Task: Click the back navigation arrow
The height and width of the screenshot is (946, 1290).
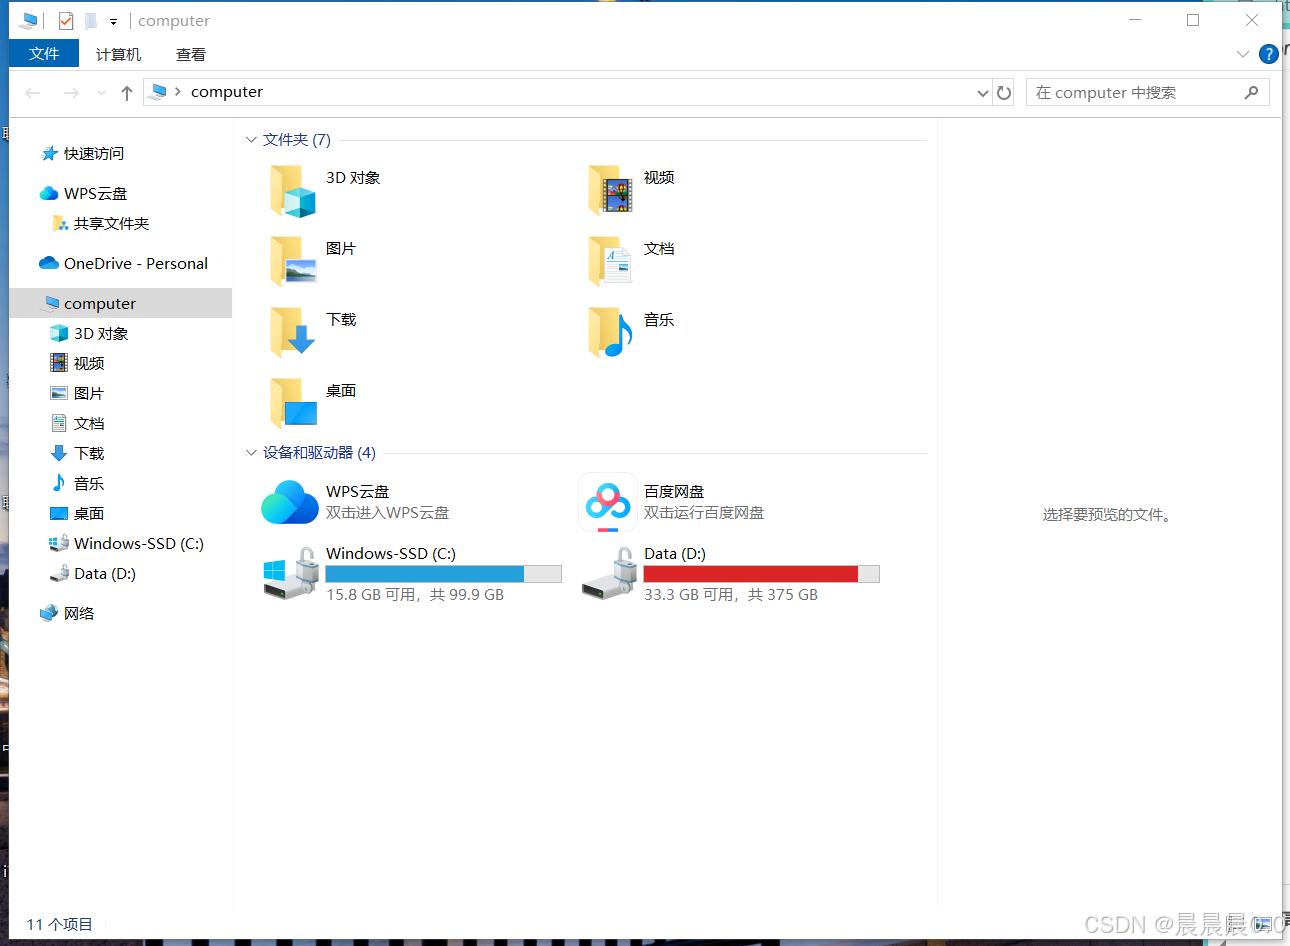Action: [33, 93]
